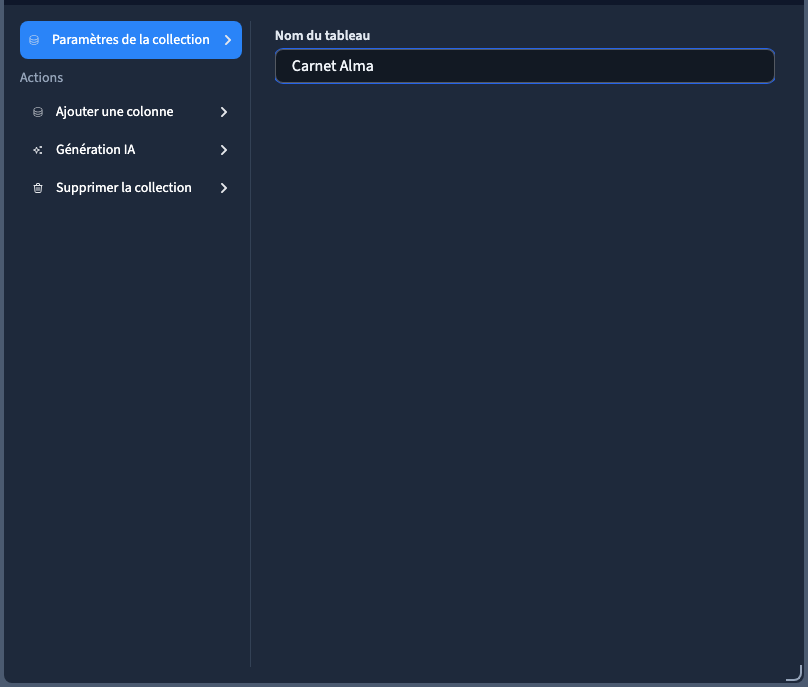Image resolution: width=808 pixels, height=687 pixels.
Task: Expand the Génération IA chevron
Action: coord(224,150)
